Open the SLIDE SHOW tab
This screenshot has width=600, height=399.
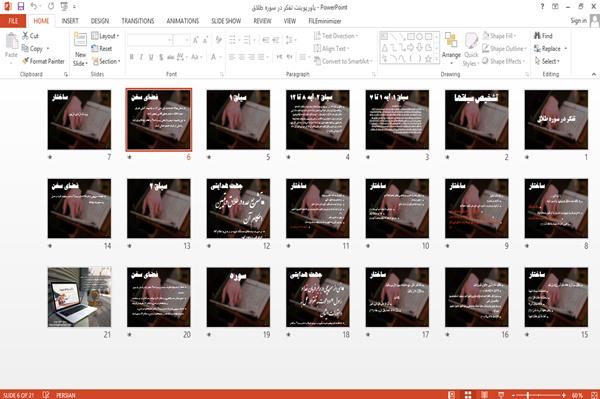coord(226,21)
